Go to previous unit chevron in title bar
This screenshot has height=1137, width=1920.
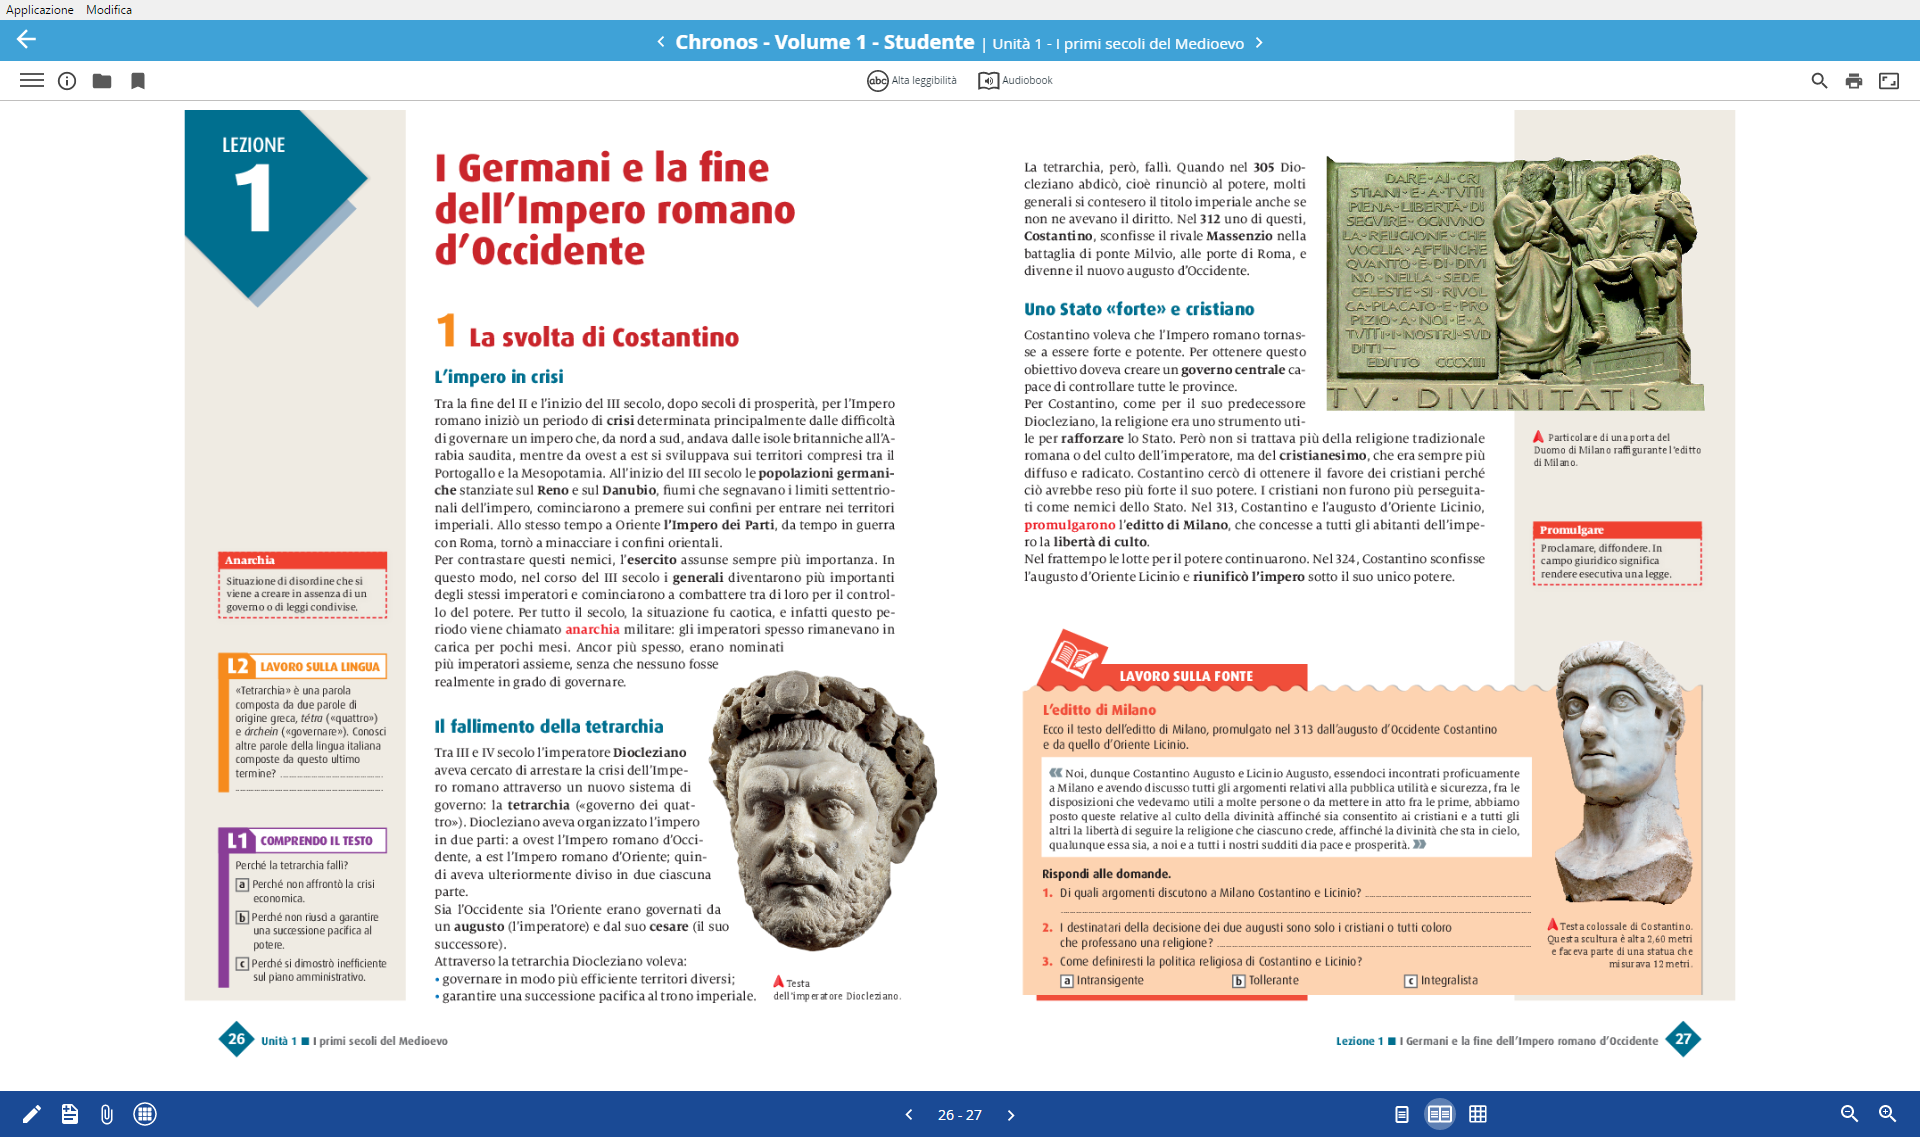[661, 42]
